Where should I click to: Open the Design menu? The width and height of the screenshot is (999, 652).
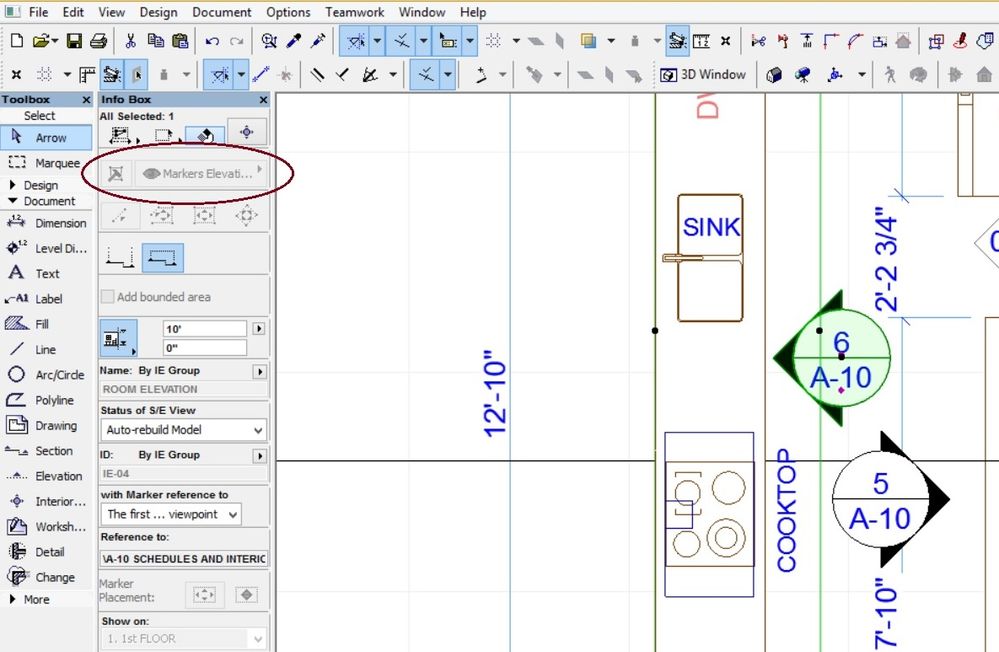click(x=158, y=12)
